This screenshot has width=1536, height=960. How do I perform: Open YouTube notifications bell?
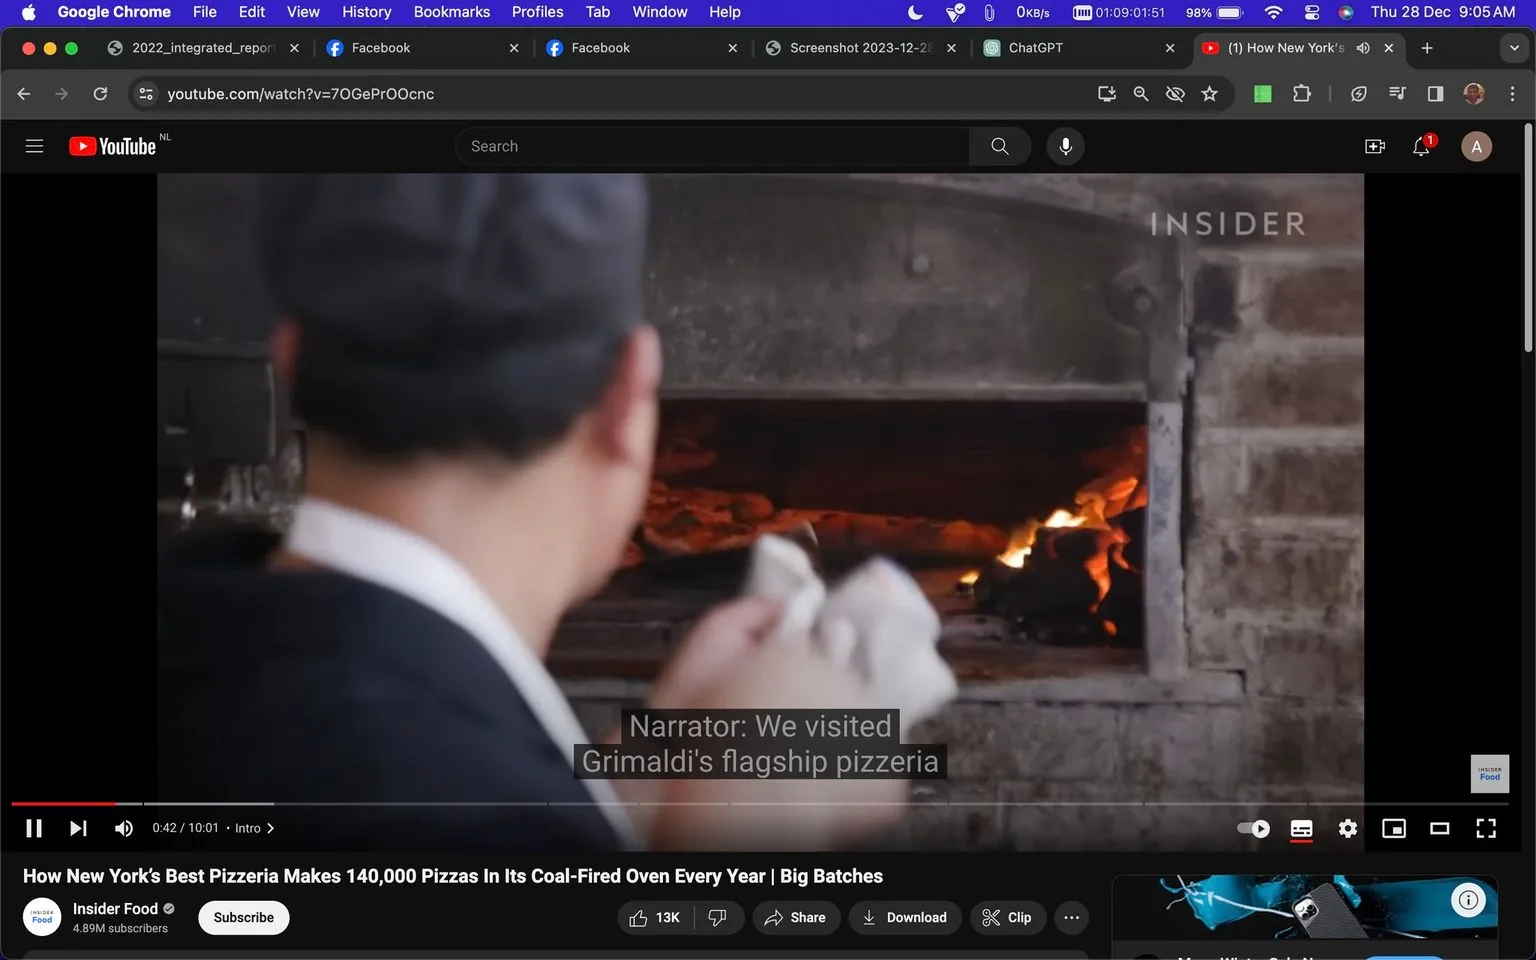(1421, 146)
